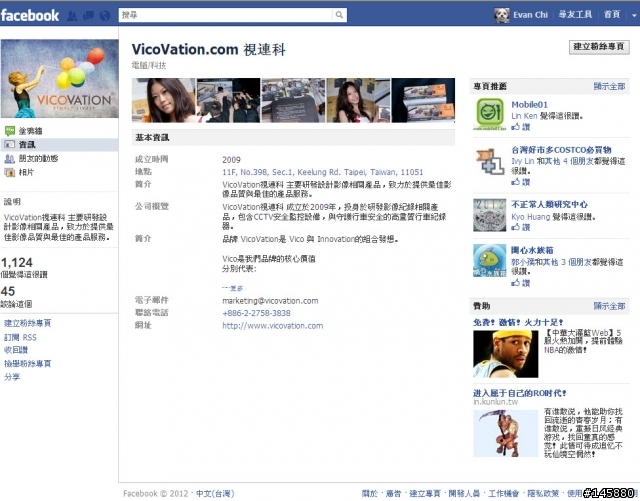Open fifth photo showing product boxes
Viewport: 640px width, 501px height.
(423, 100)
